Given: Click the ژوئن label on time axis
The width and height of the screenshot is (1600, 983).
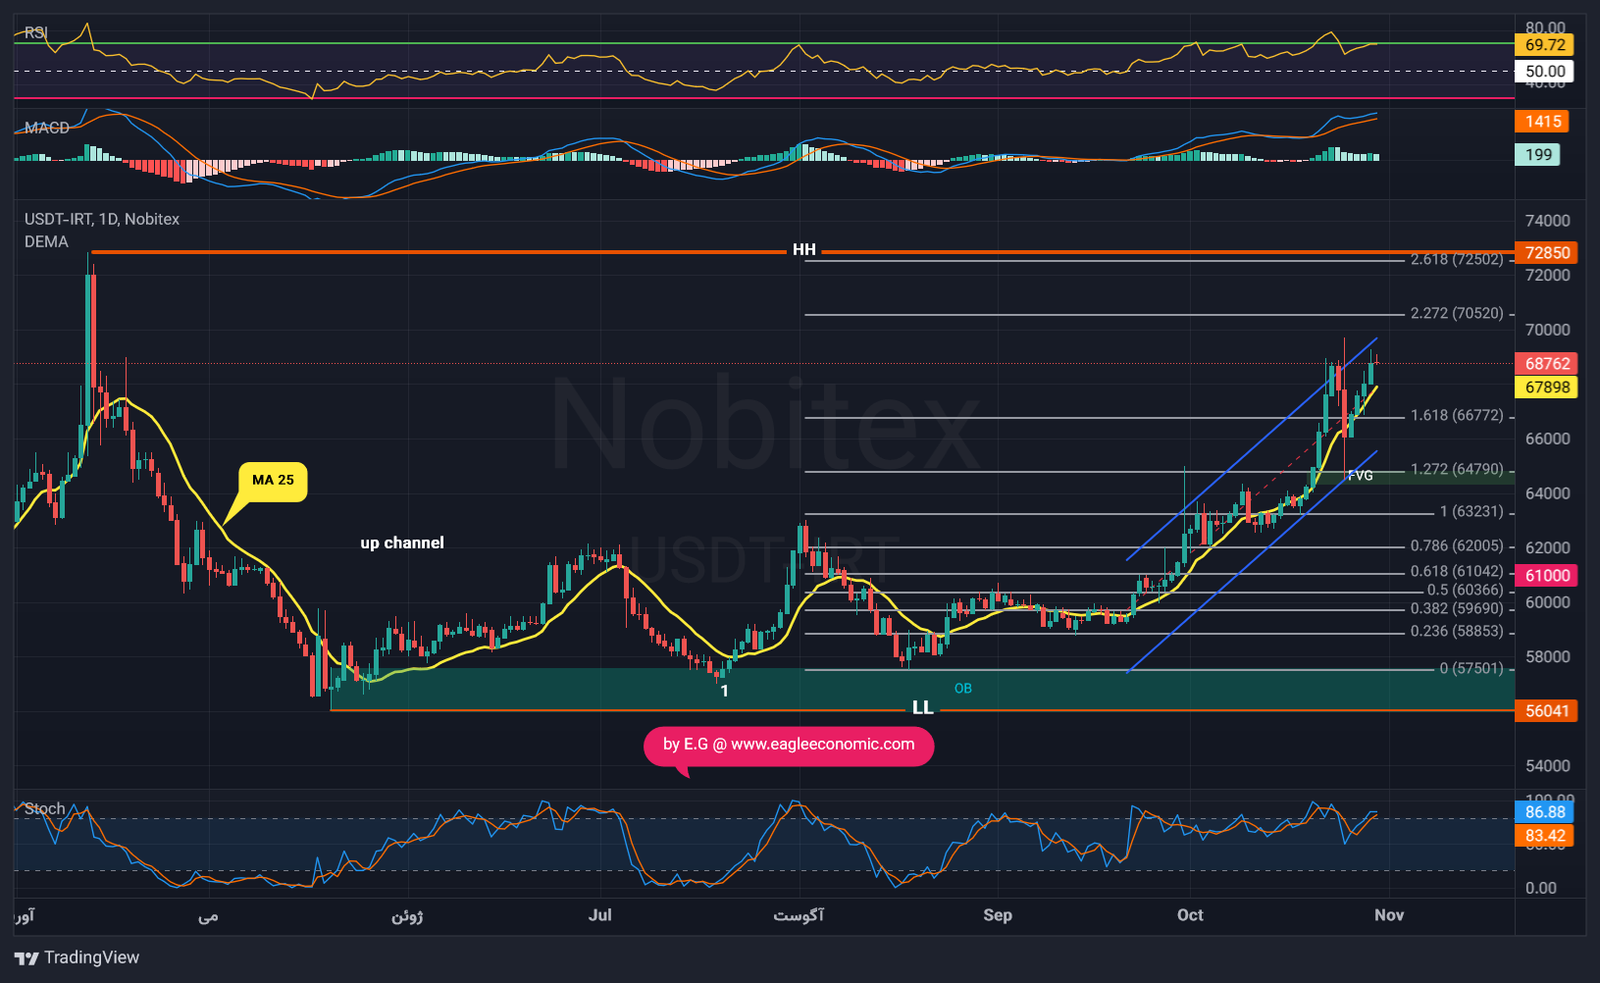Looking at the screenshot, I should click(x=407, y=917).
